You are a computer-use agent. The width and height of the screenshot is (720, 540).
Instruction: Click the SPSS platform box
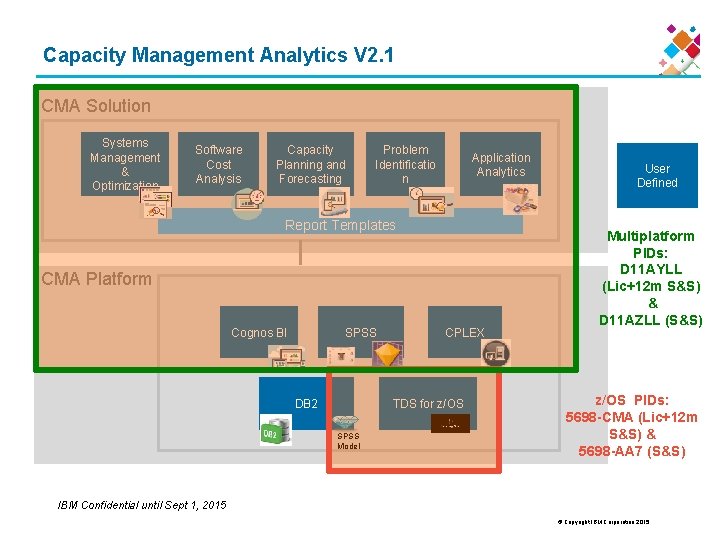pyautogui.click(x=361, y=332)
